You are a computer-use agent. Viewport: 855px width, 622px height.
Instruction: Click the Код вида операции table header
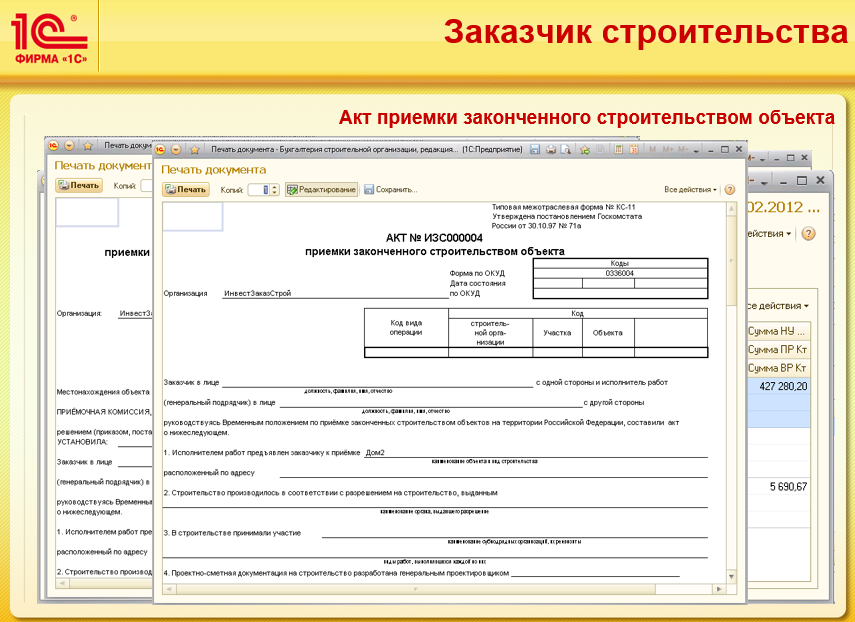406,328
